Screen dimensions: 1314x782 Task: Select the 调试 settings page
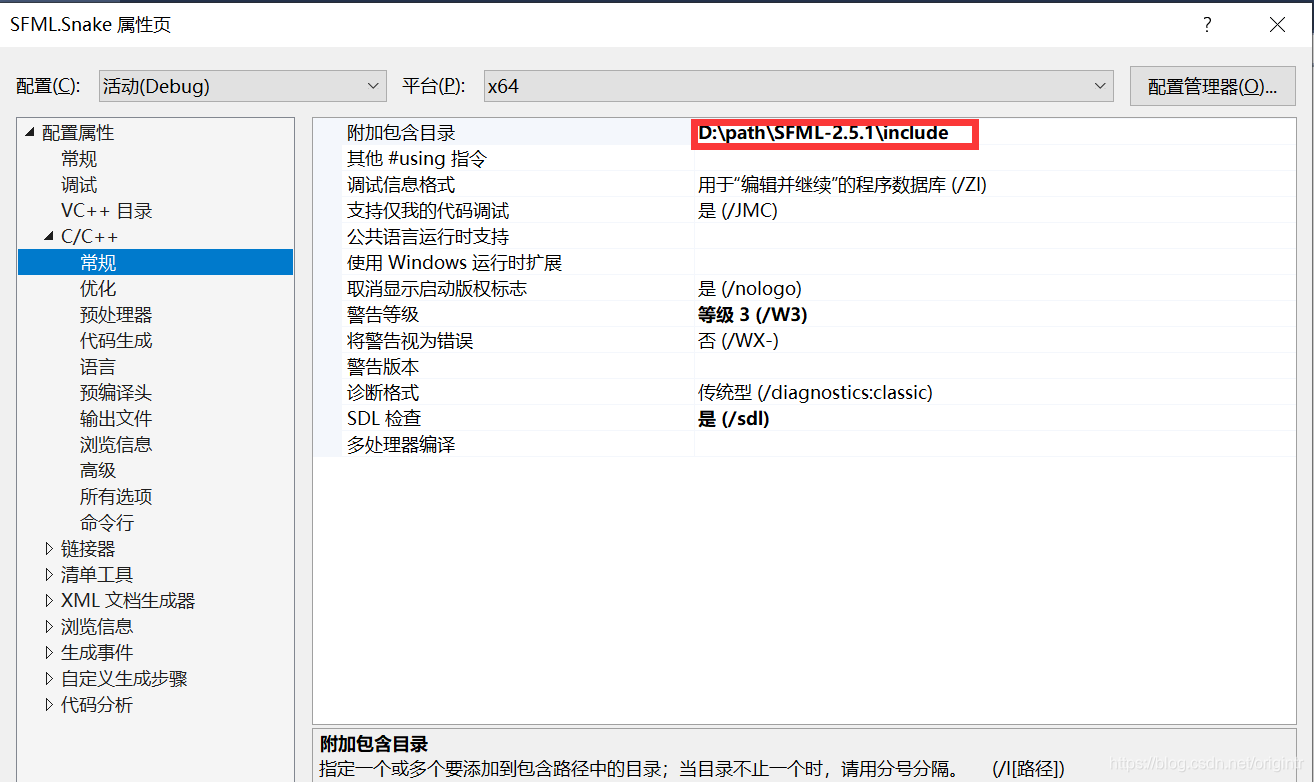[x=79, y=184]
